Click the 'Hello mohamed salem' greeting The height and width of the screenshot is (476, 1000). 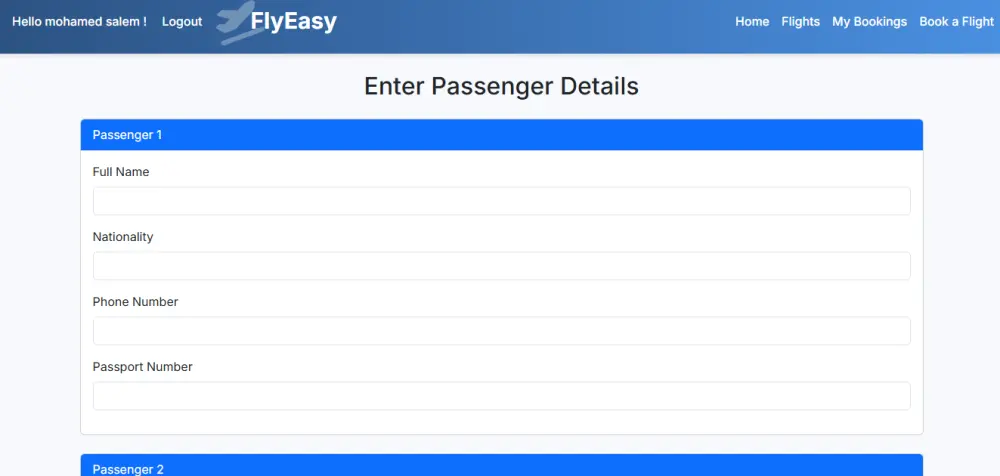click(79, 21)
